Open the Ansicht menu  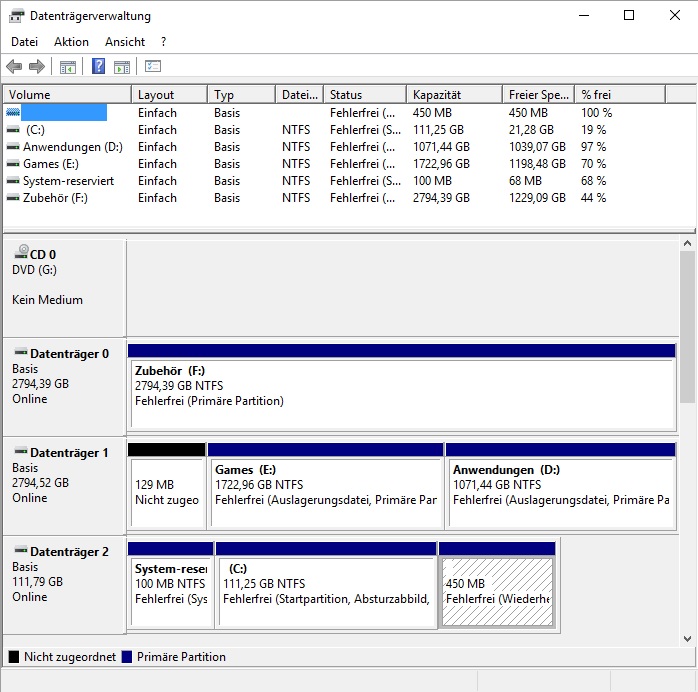coord(125,42)
